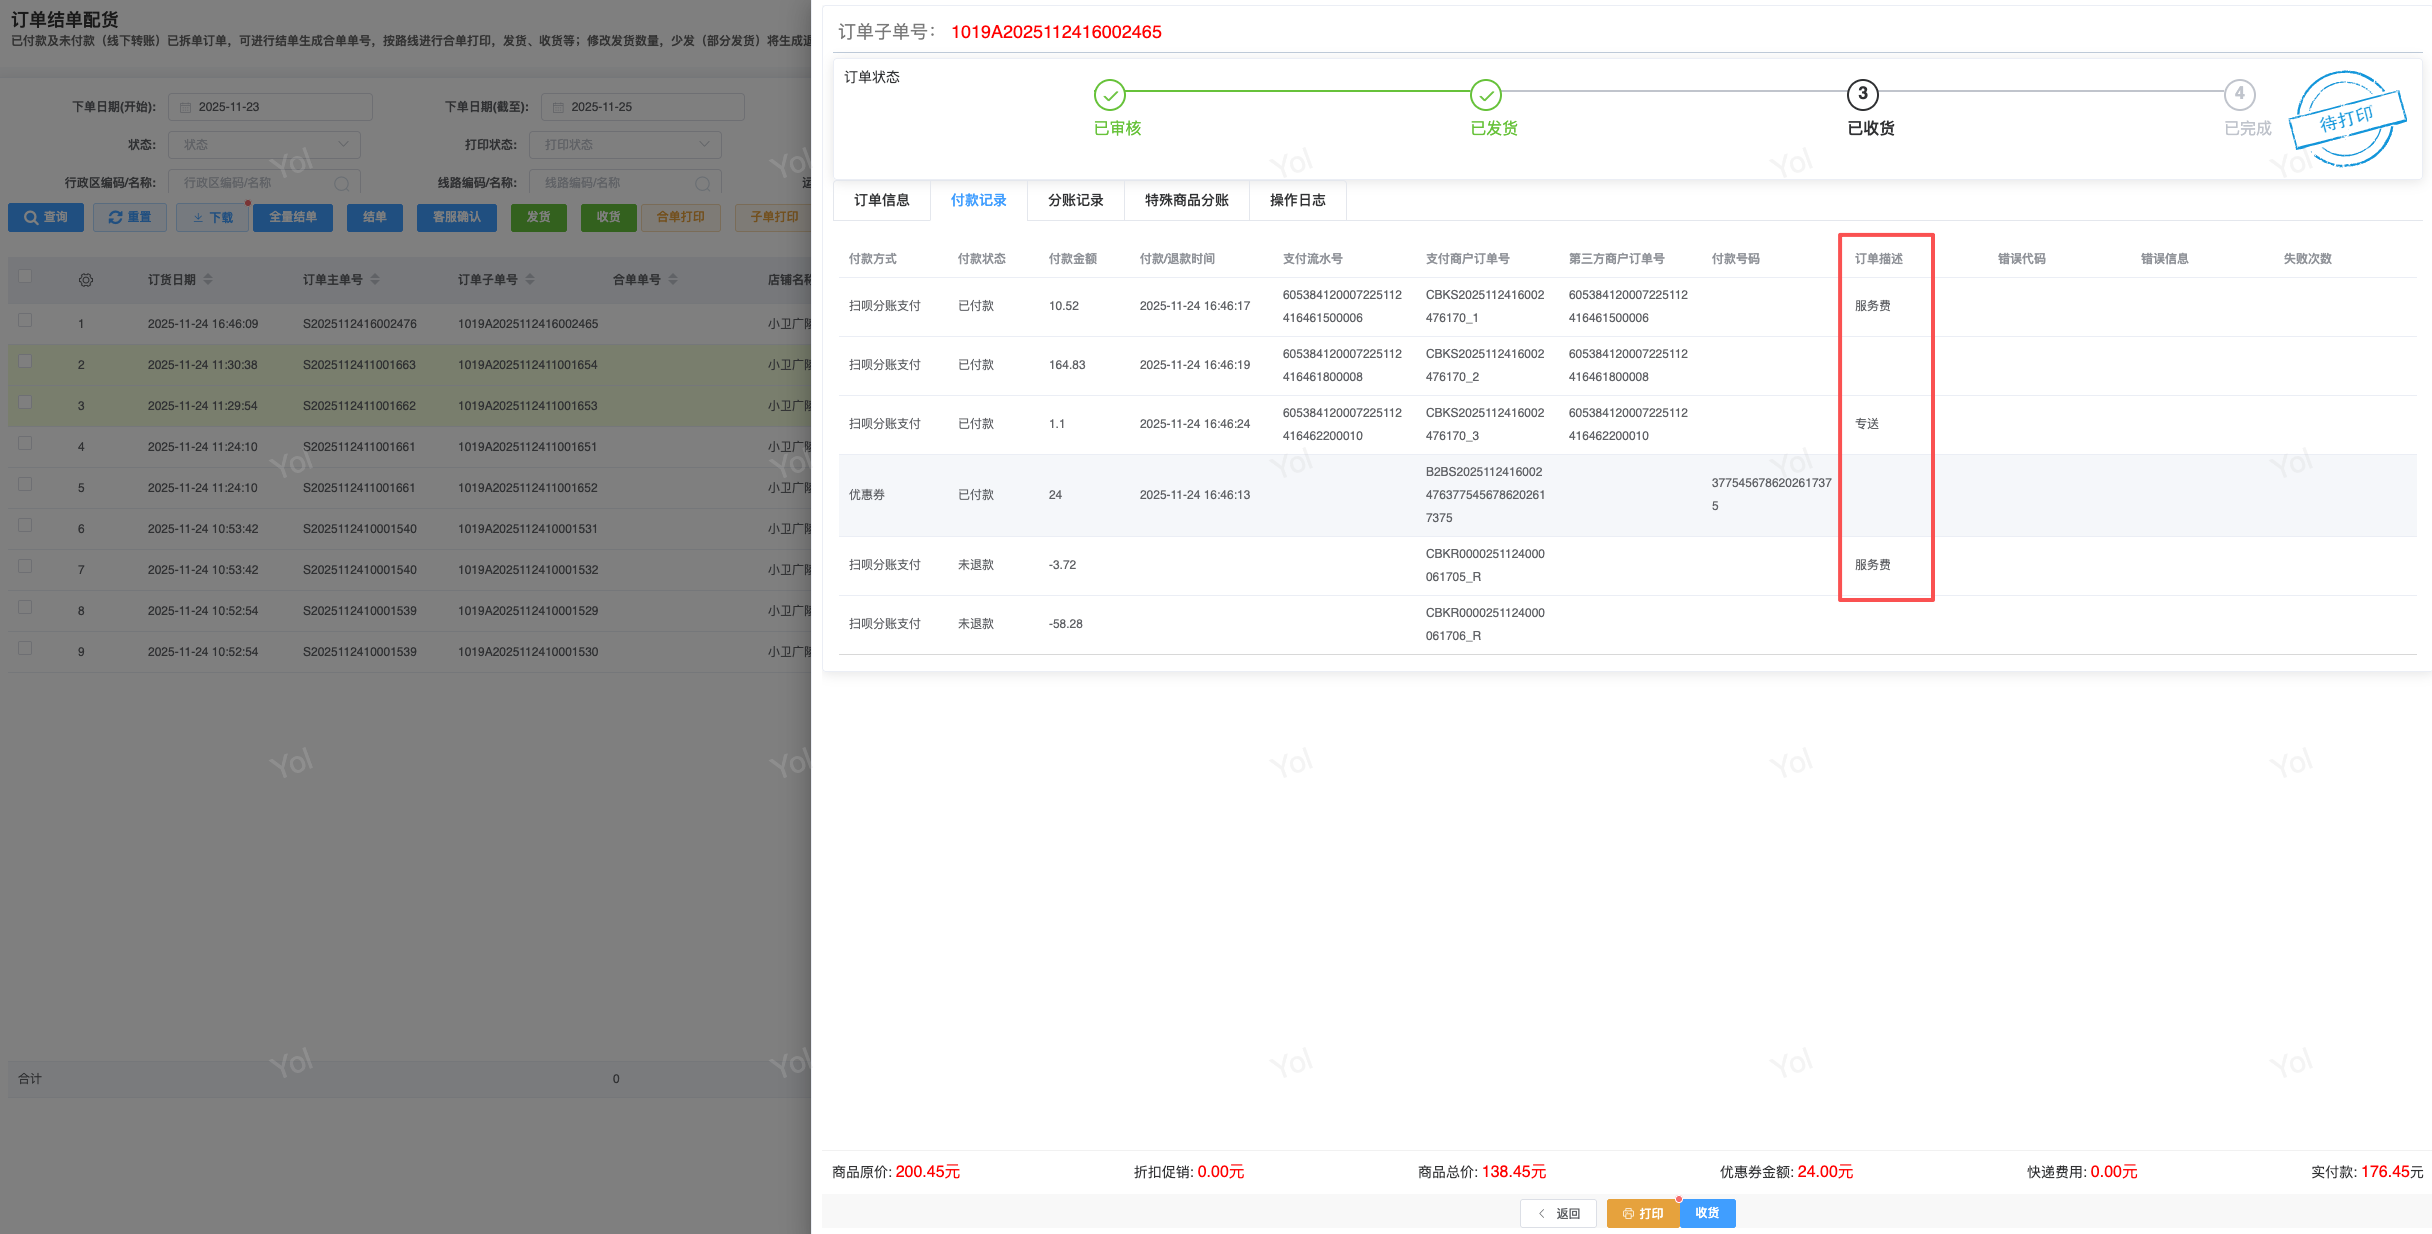Expand the 状态 dropdown filter

point(264,145)
